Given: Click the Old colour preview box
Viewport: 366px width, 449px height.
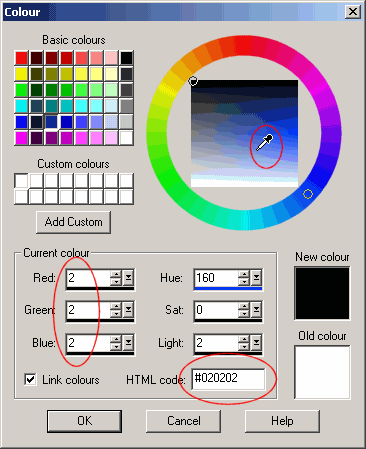Looking at the screenshot, I should point(322,372).
